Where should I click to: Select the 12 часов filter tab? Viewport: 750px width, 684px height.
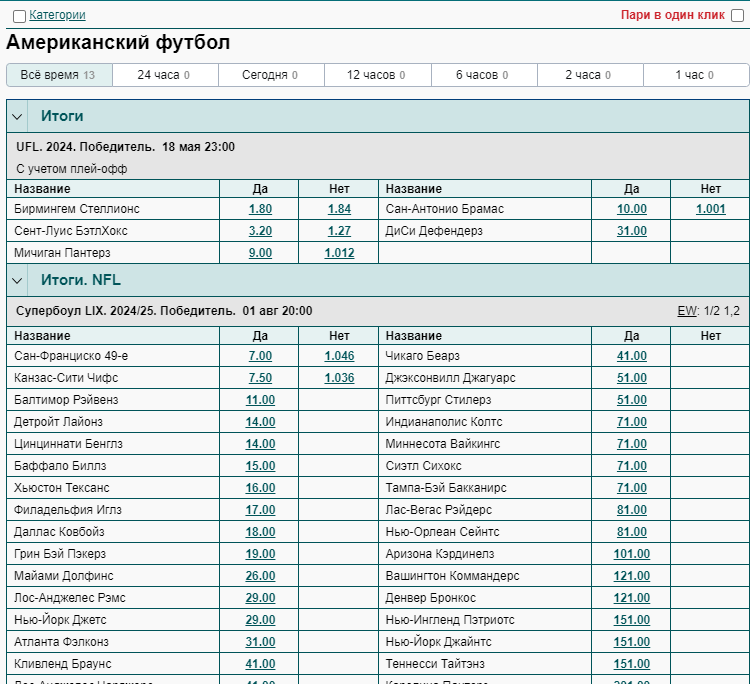tap(378, 75)
